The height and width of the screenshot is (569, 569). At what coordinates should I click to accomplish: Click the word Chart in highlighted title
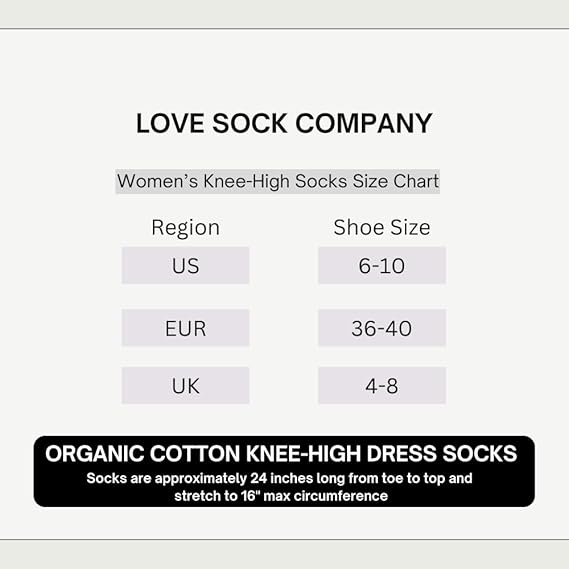pyautogui.click(x=416, y=181)
